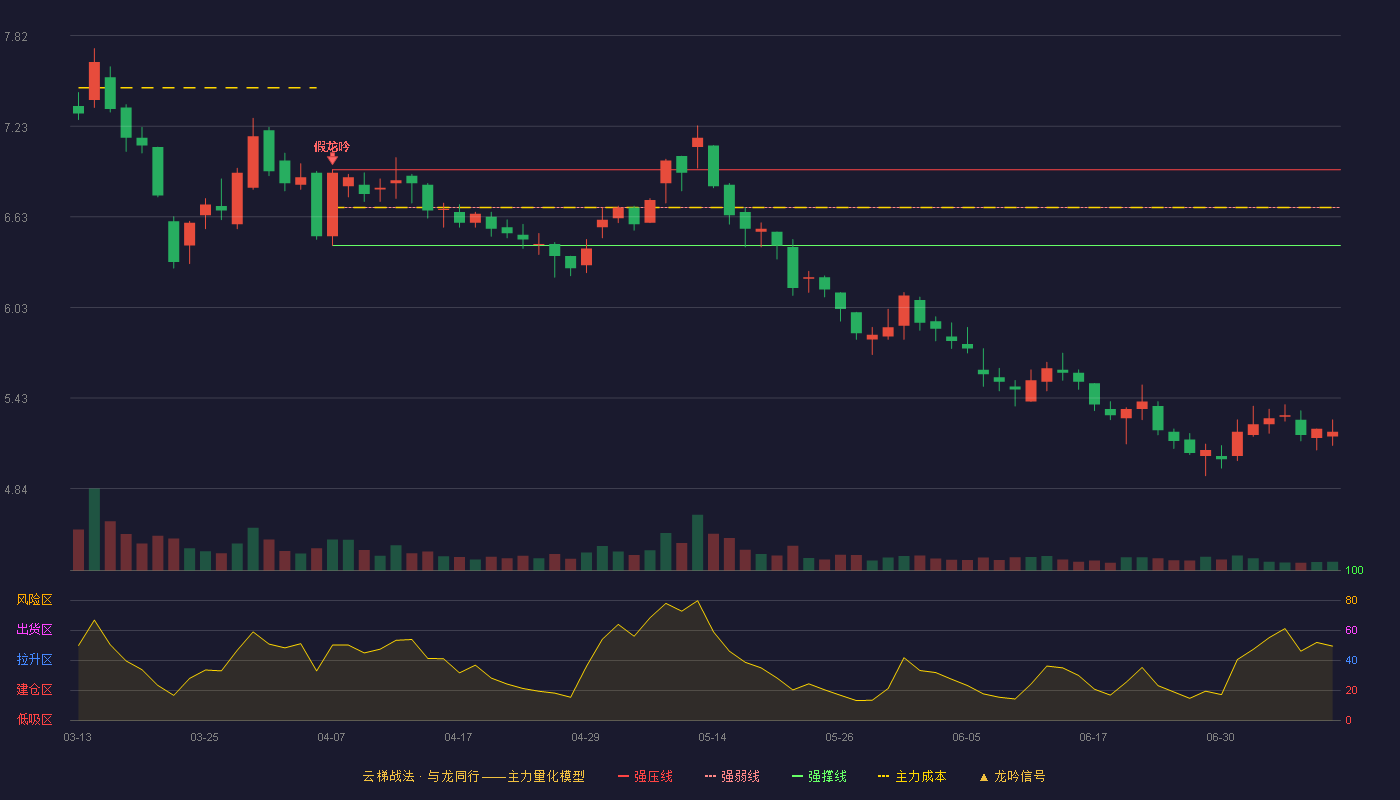1400x800 pixels.
Task: Toggle the 主力成本 legend item
Action: click(912, 776)
